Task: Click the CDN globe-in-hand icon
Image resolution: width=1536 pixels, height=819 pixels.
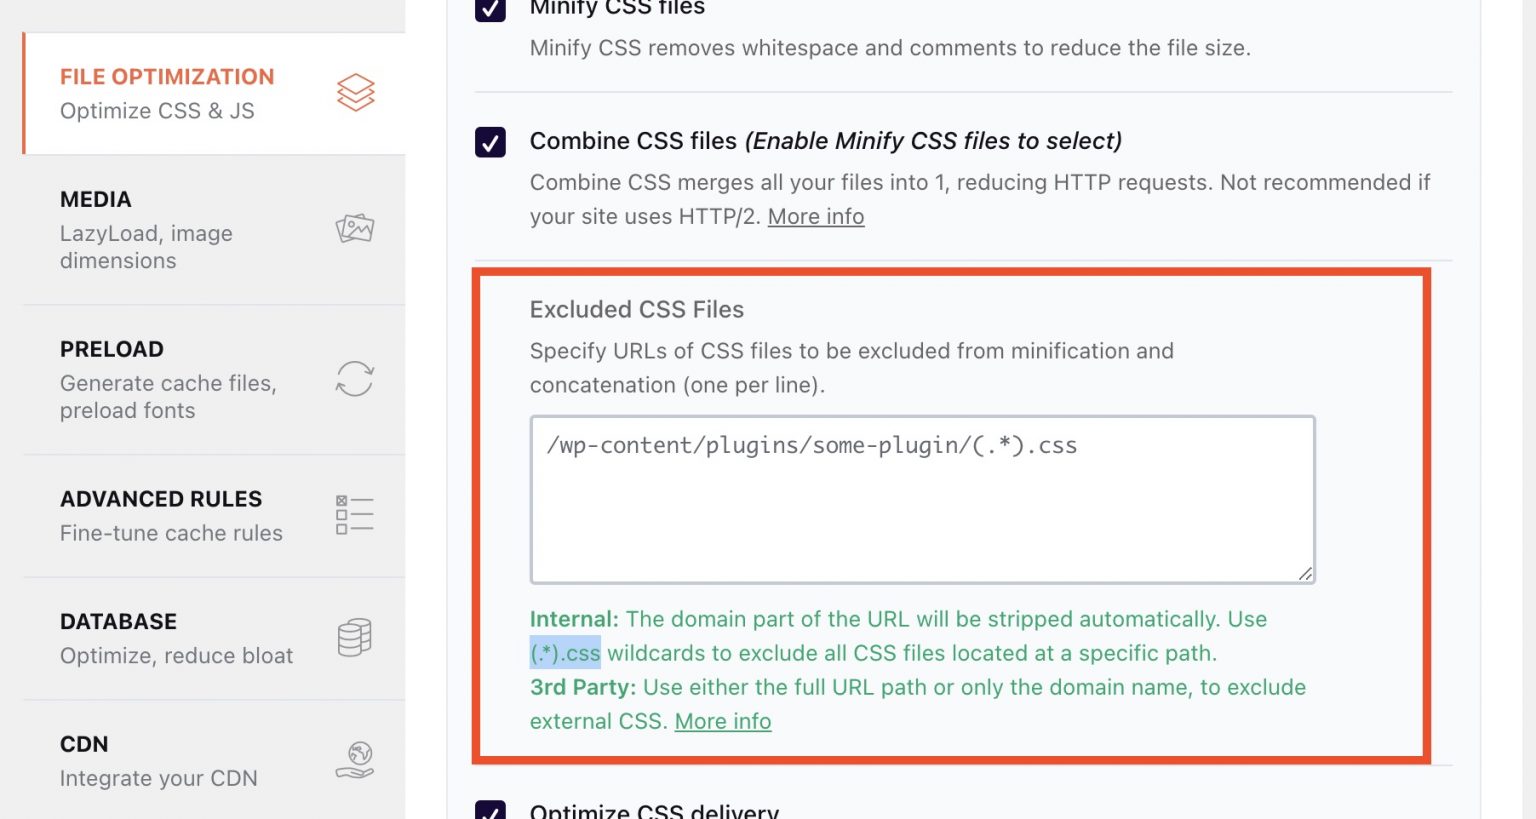Action: [x=355, y=761]
